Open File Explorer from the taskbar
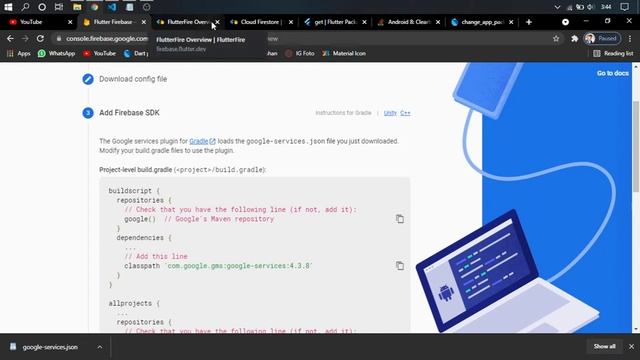The image size is (640, 360). [77, 7]
